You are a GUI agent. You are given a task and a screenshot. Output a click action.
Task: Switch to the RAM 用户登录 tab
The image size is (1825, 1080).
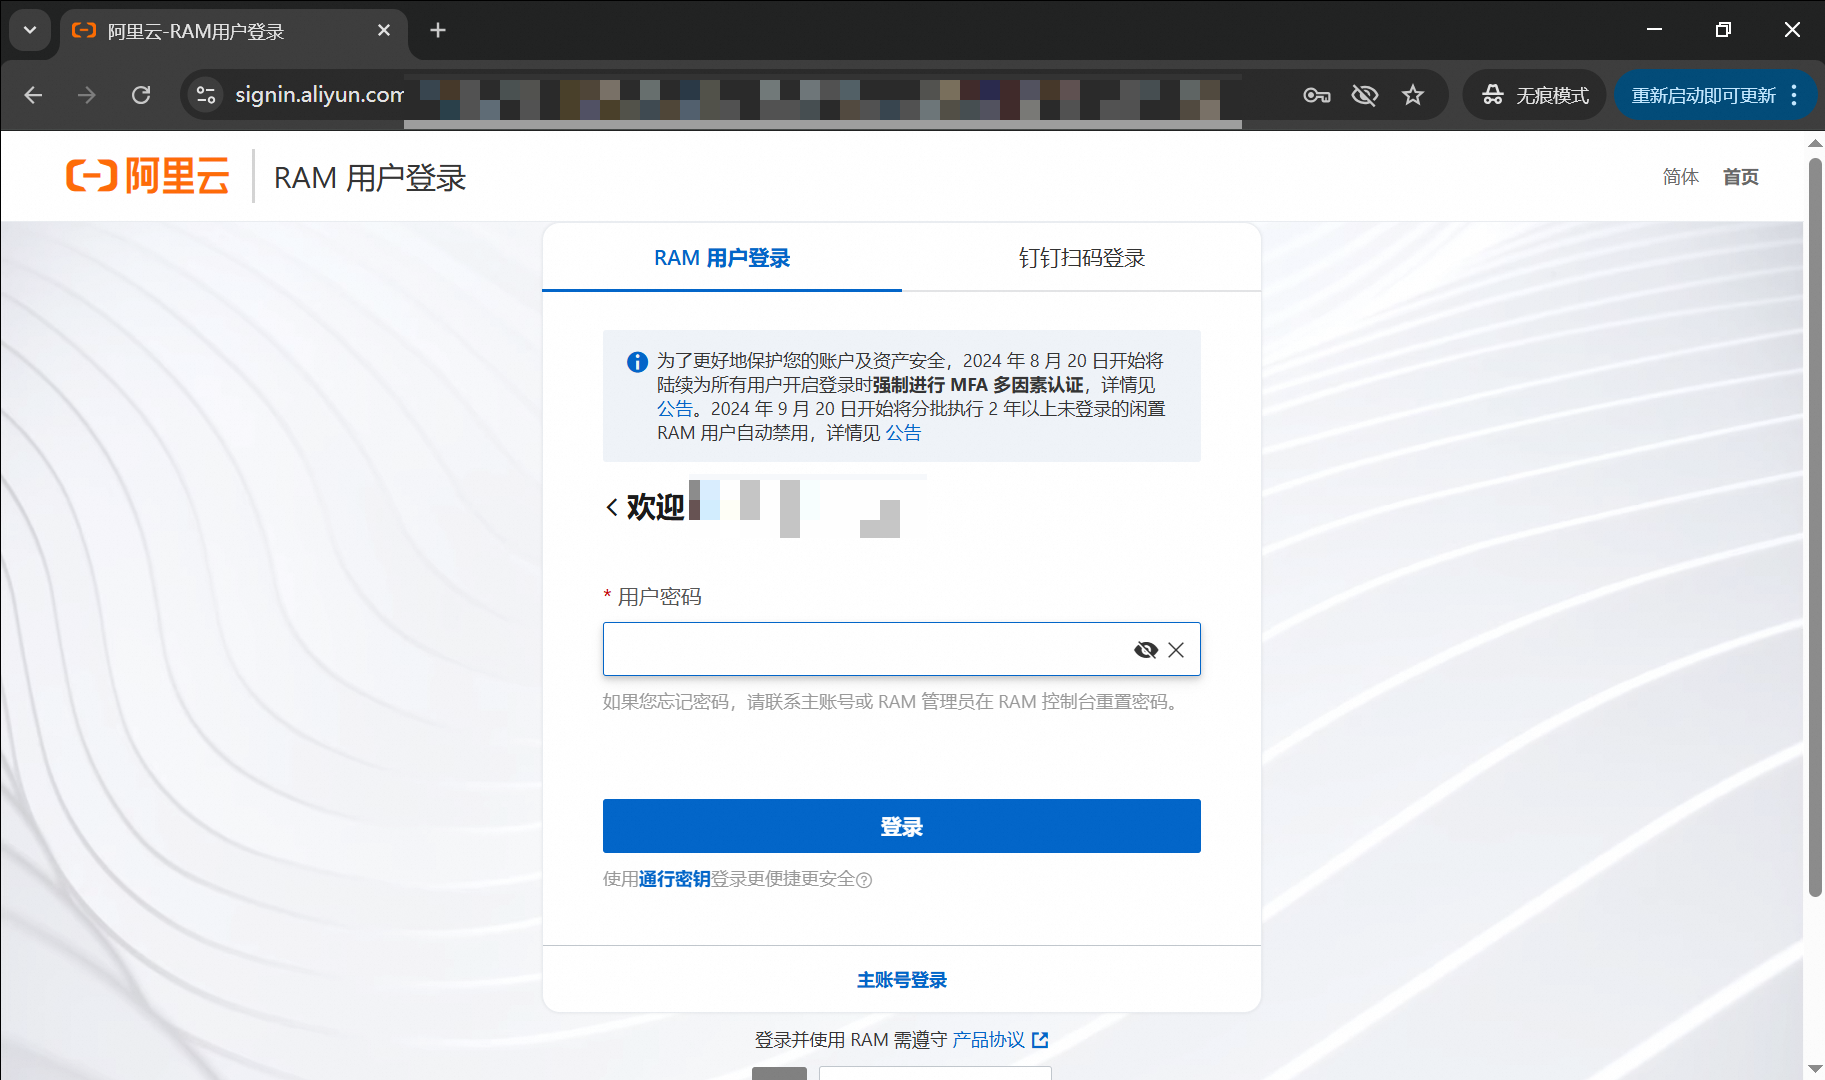[x=722, y=258]
